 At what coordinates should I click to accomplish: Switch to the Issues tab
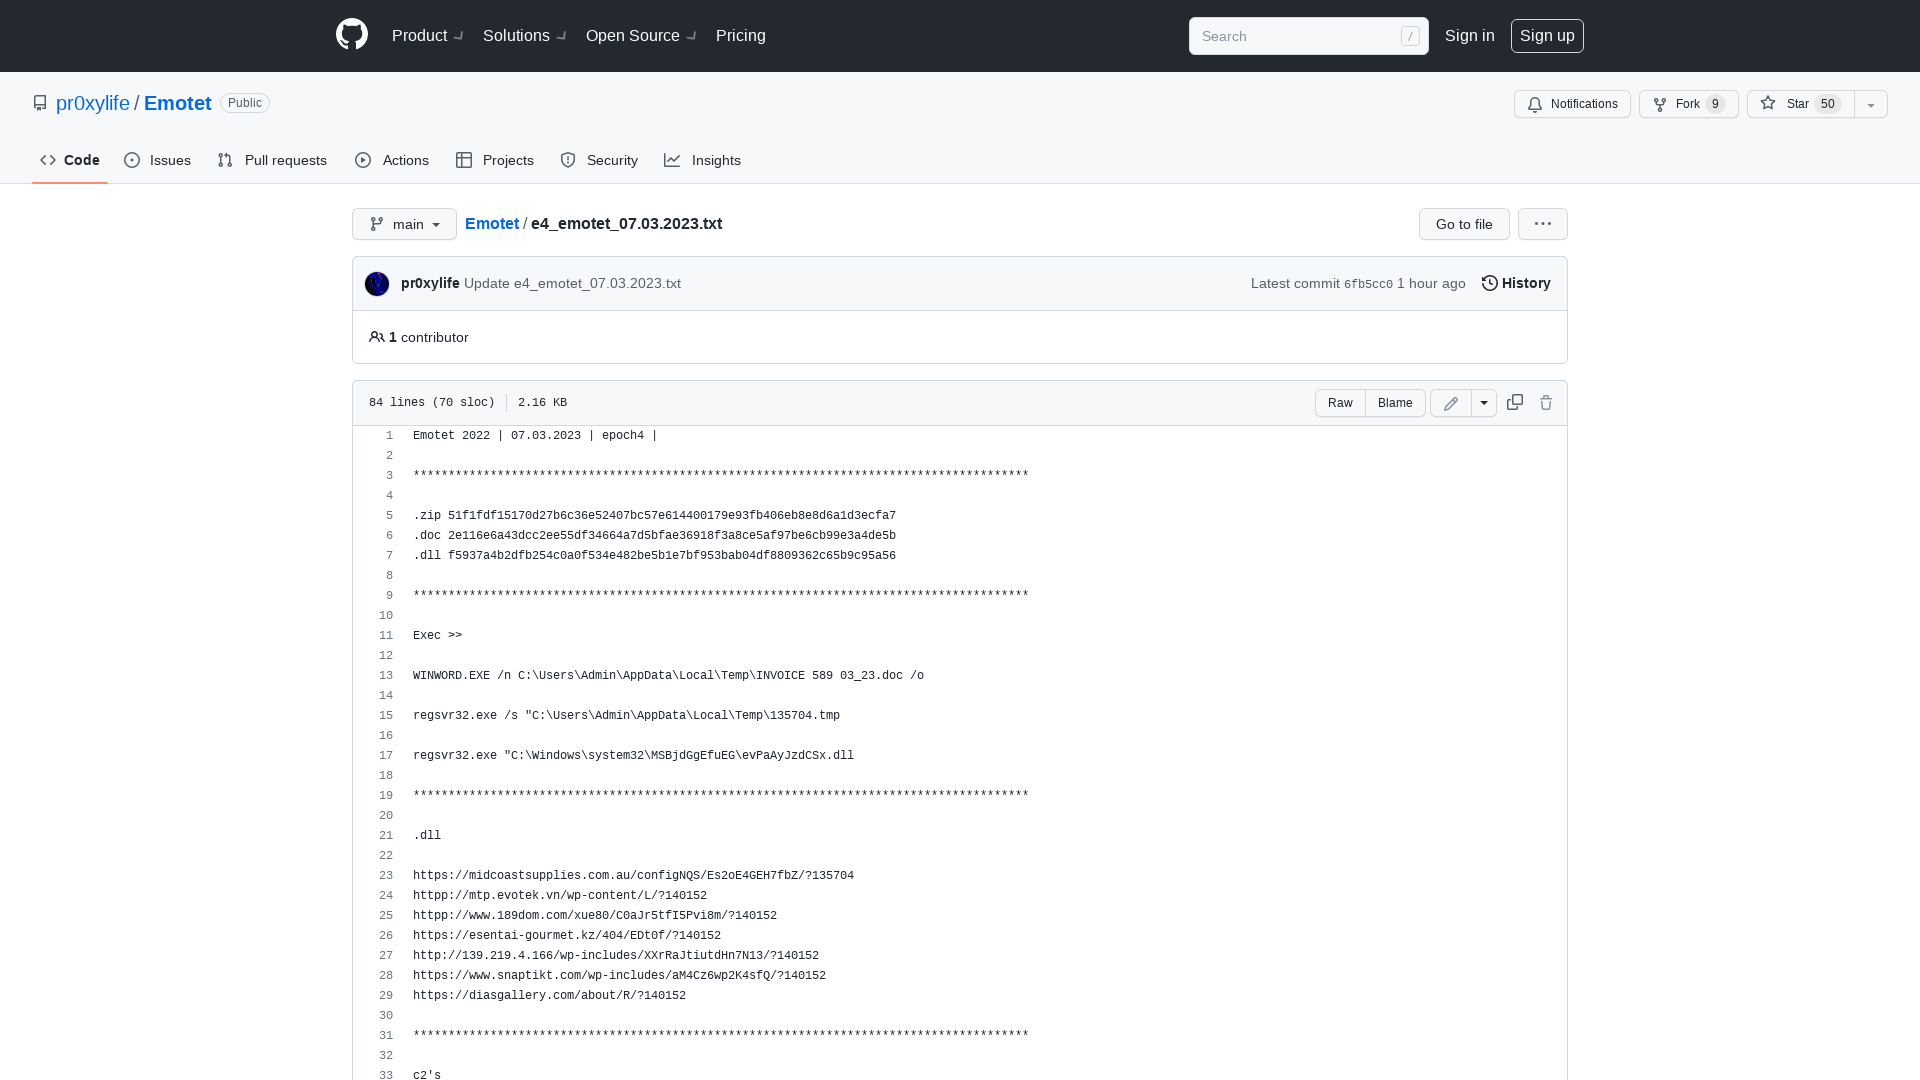point(158,160)
